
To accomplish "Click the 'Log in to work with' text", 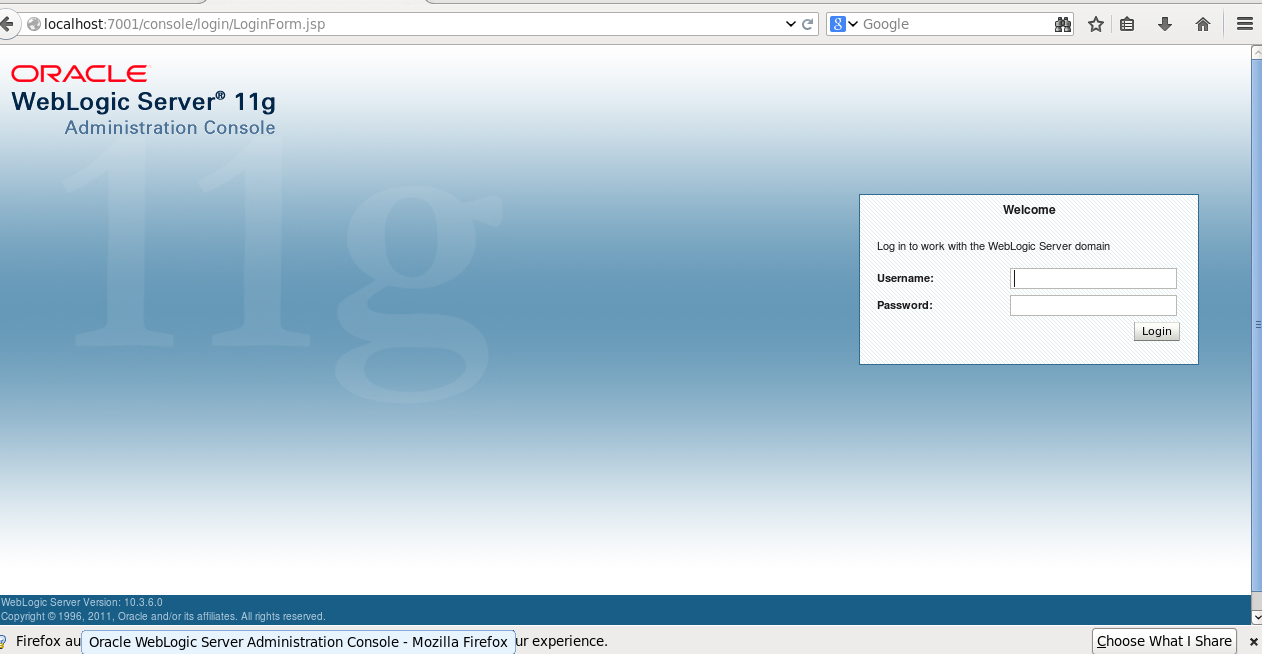I will pyautogui.click(x=993, y=246).
